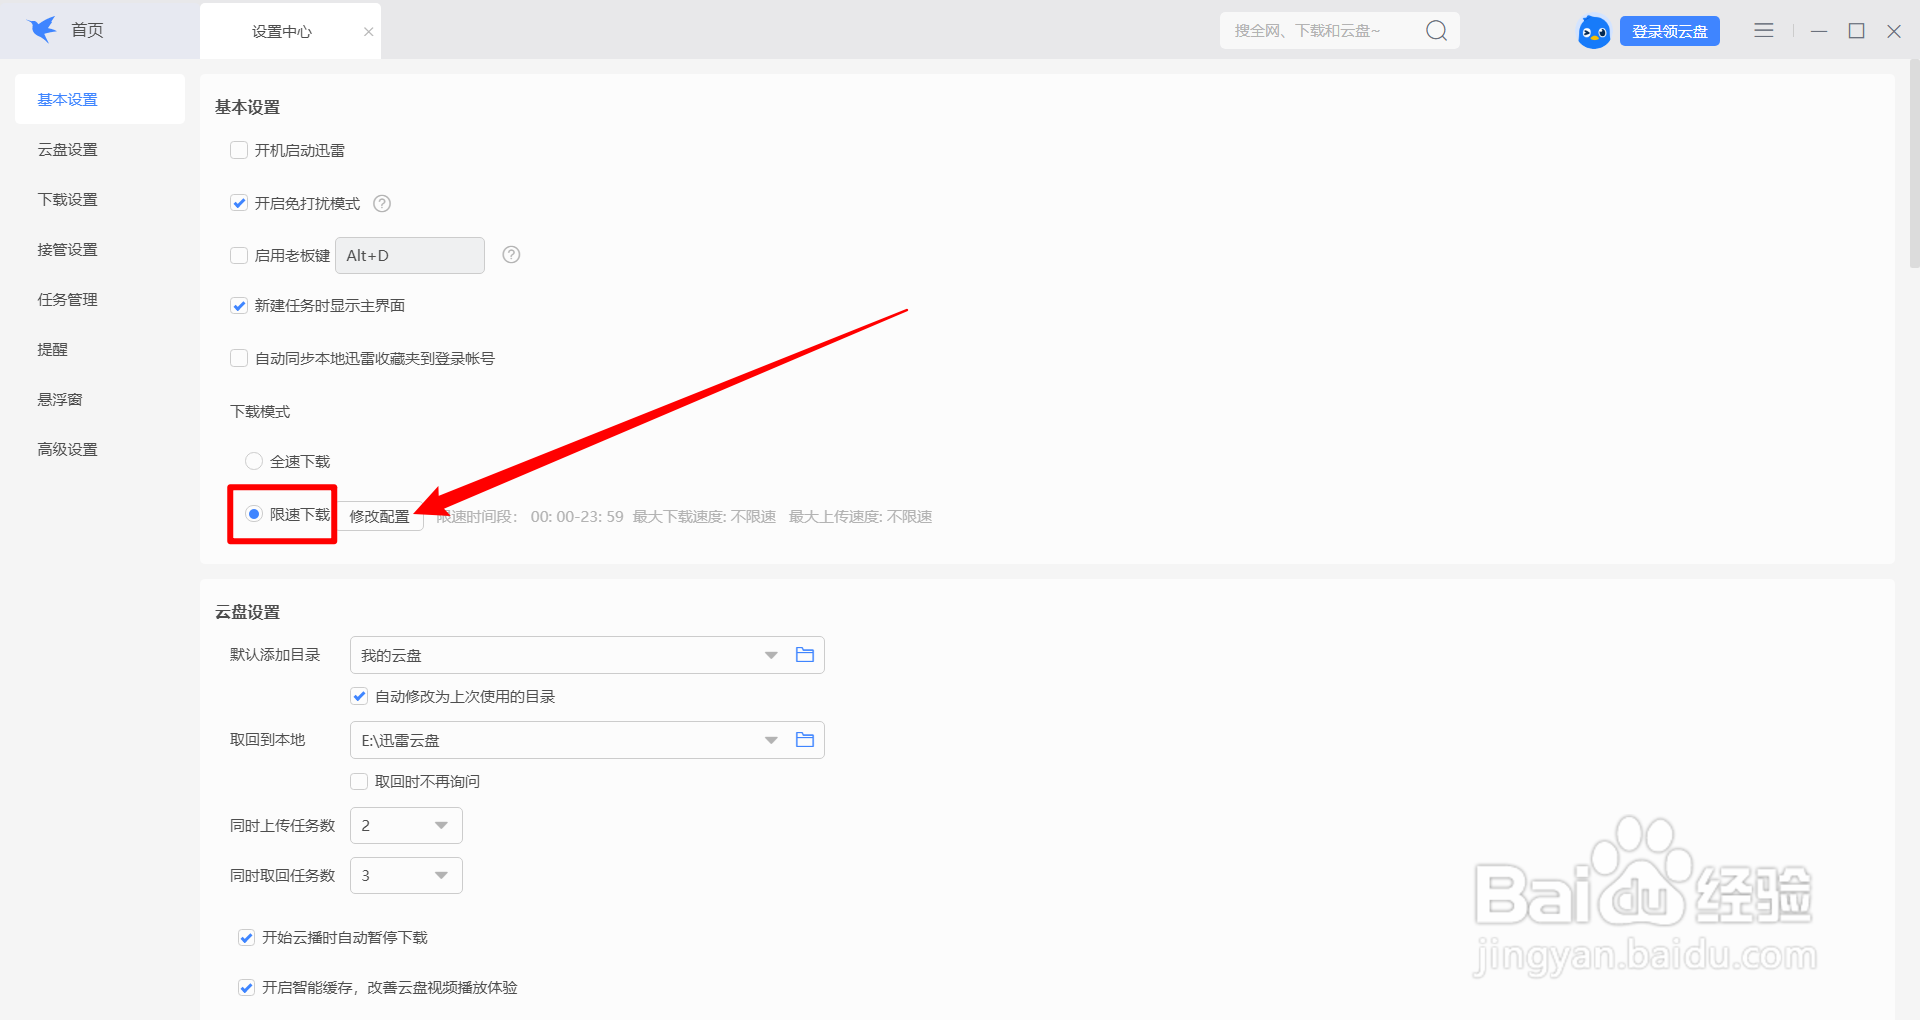Enable 开机启动迅雷 checkbox
The height and width of the screenshot is (1020, 1920).
point(239,150)
